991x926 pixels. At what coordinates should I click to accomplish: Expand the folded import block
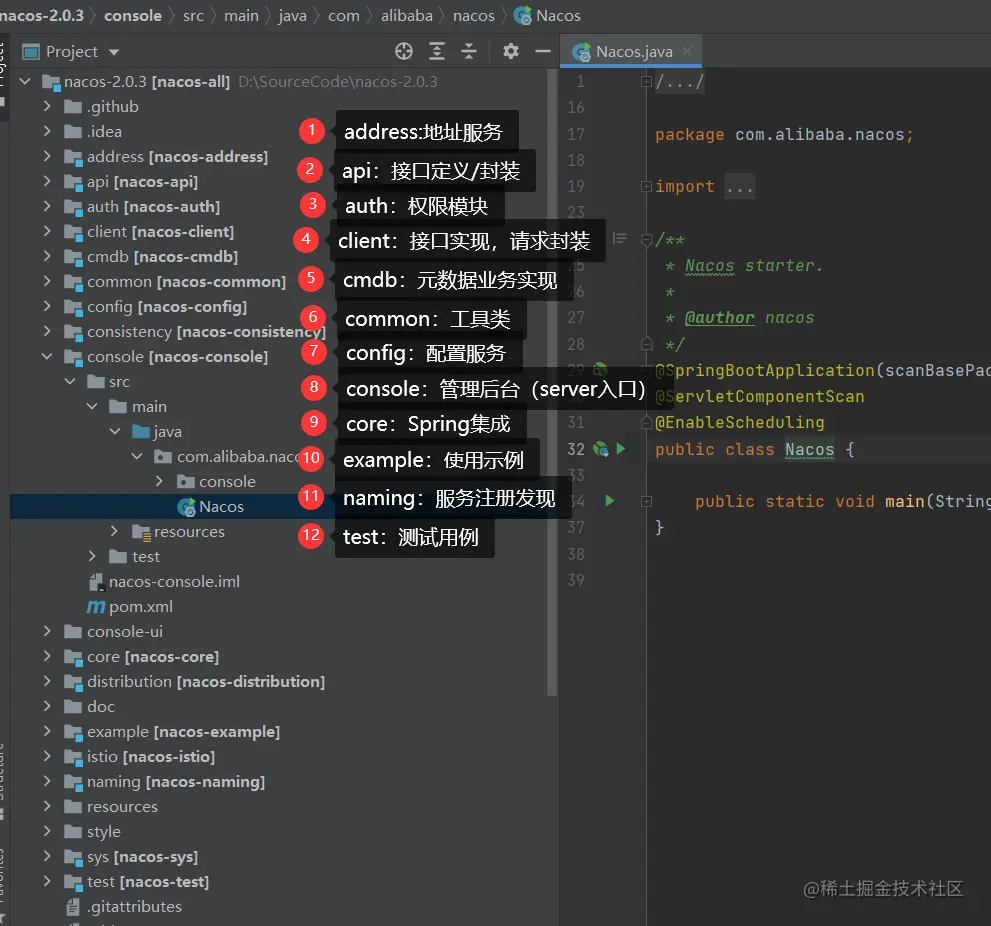click(x=646, y=186)
